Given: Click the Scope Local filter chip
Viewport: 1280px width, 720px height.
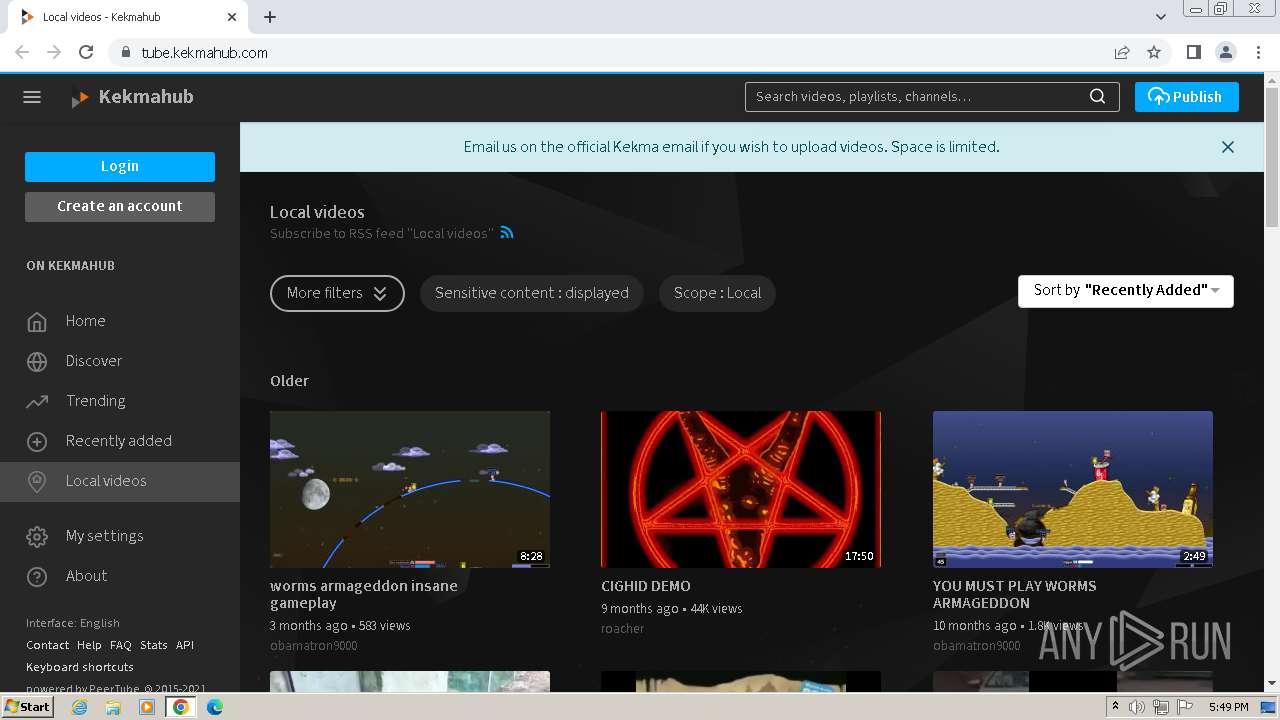Looking at the screenshot, I should pyautogui.click(x=717, y=293).
